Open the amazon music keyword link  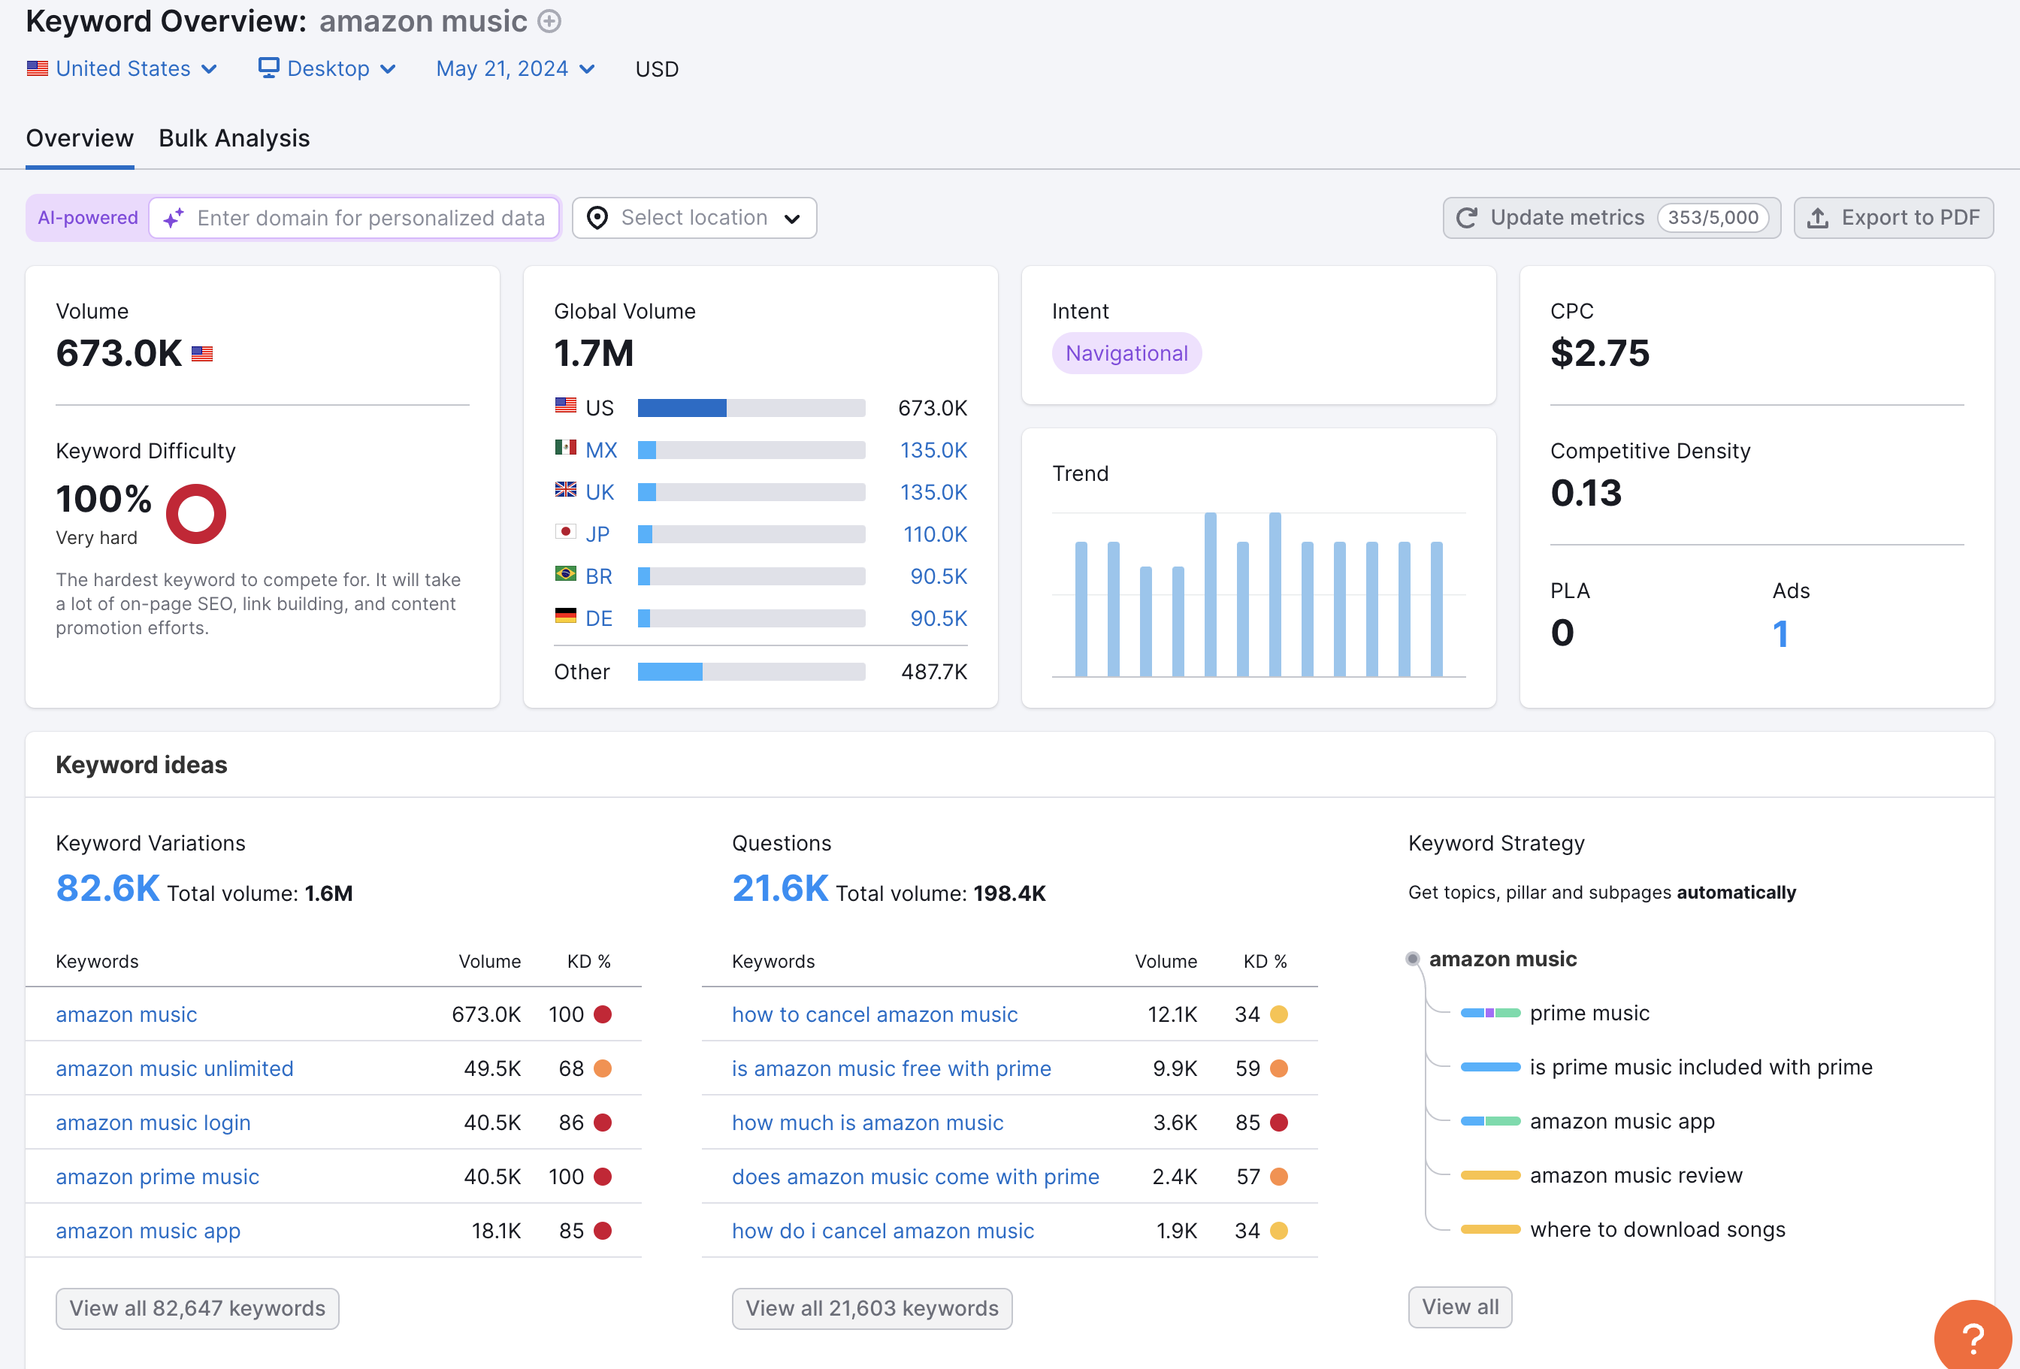(x=126, y=1014)
